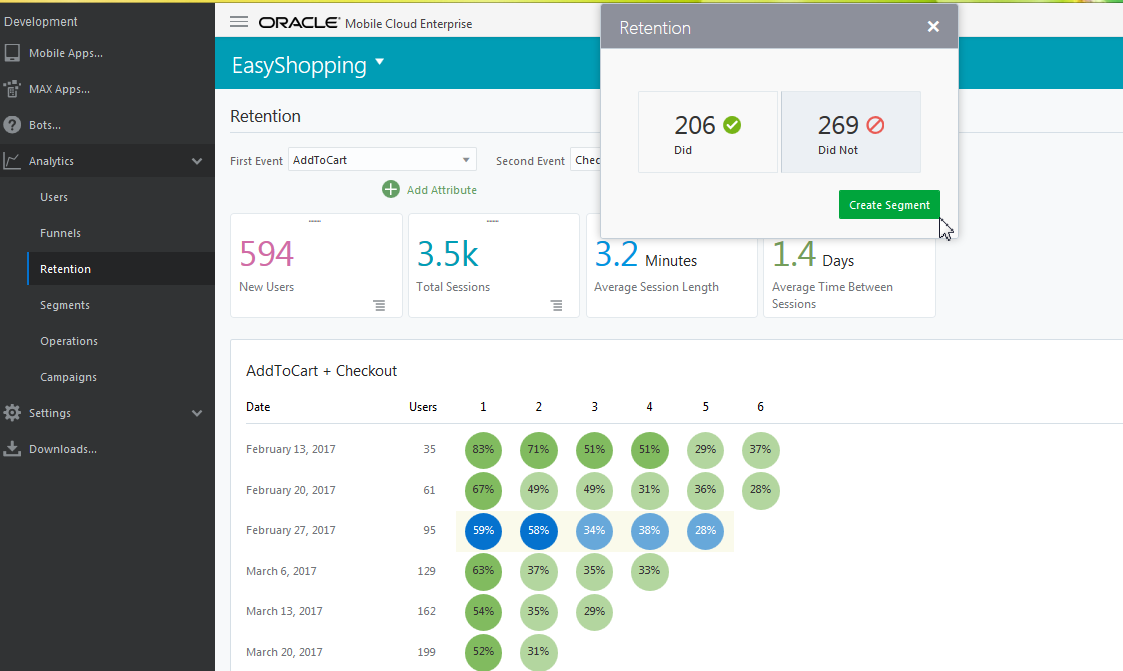The image size is (1123, 671).
Task: Click 54% bubble for March 13
Action: 483,612
